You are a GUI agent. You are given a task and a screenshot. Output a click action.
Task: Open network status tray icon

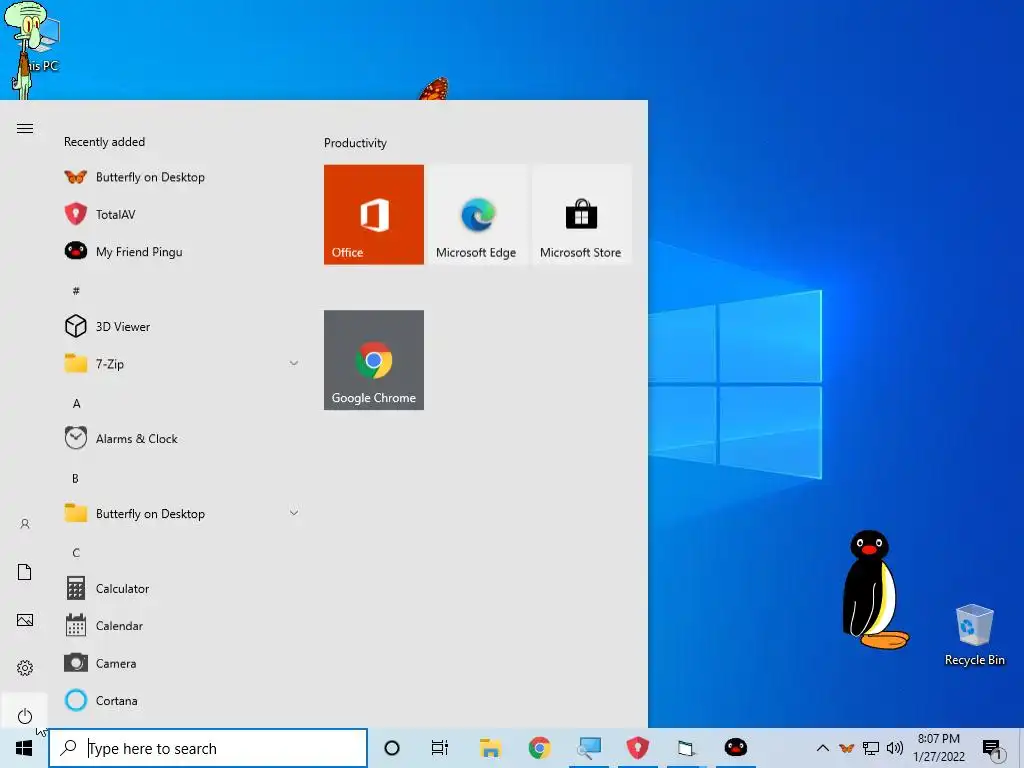[x=871, y=748]
